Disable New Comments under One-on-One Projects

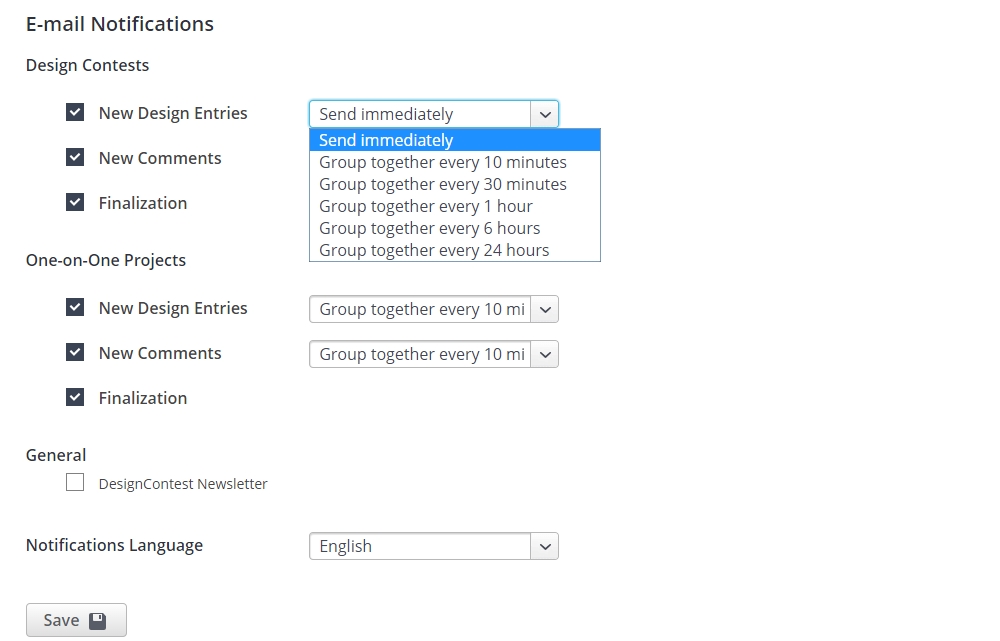[x=75, y=352]
